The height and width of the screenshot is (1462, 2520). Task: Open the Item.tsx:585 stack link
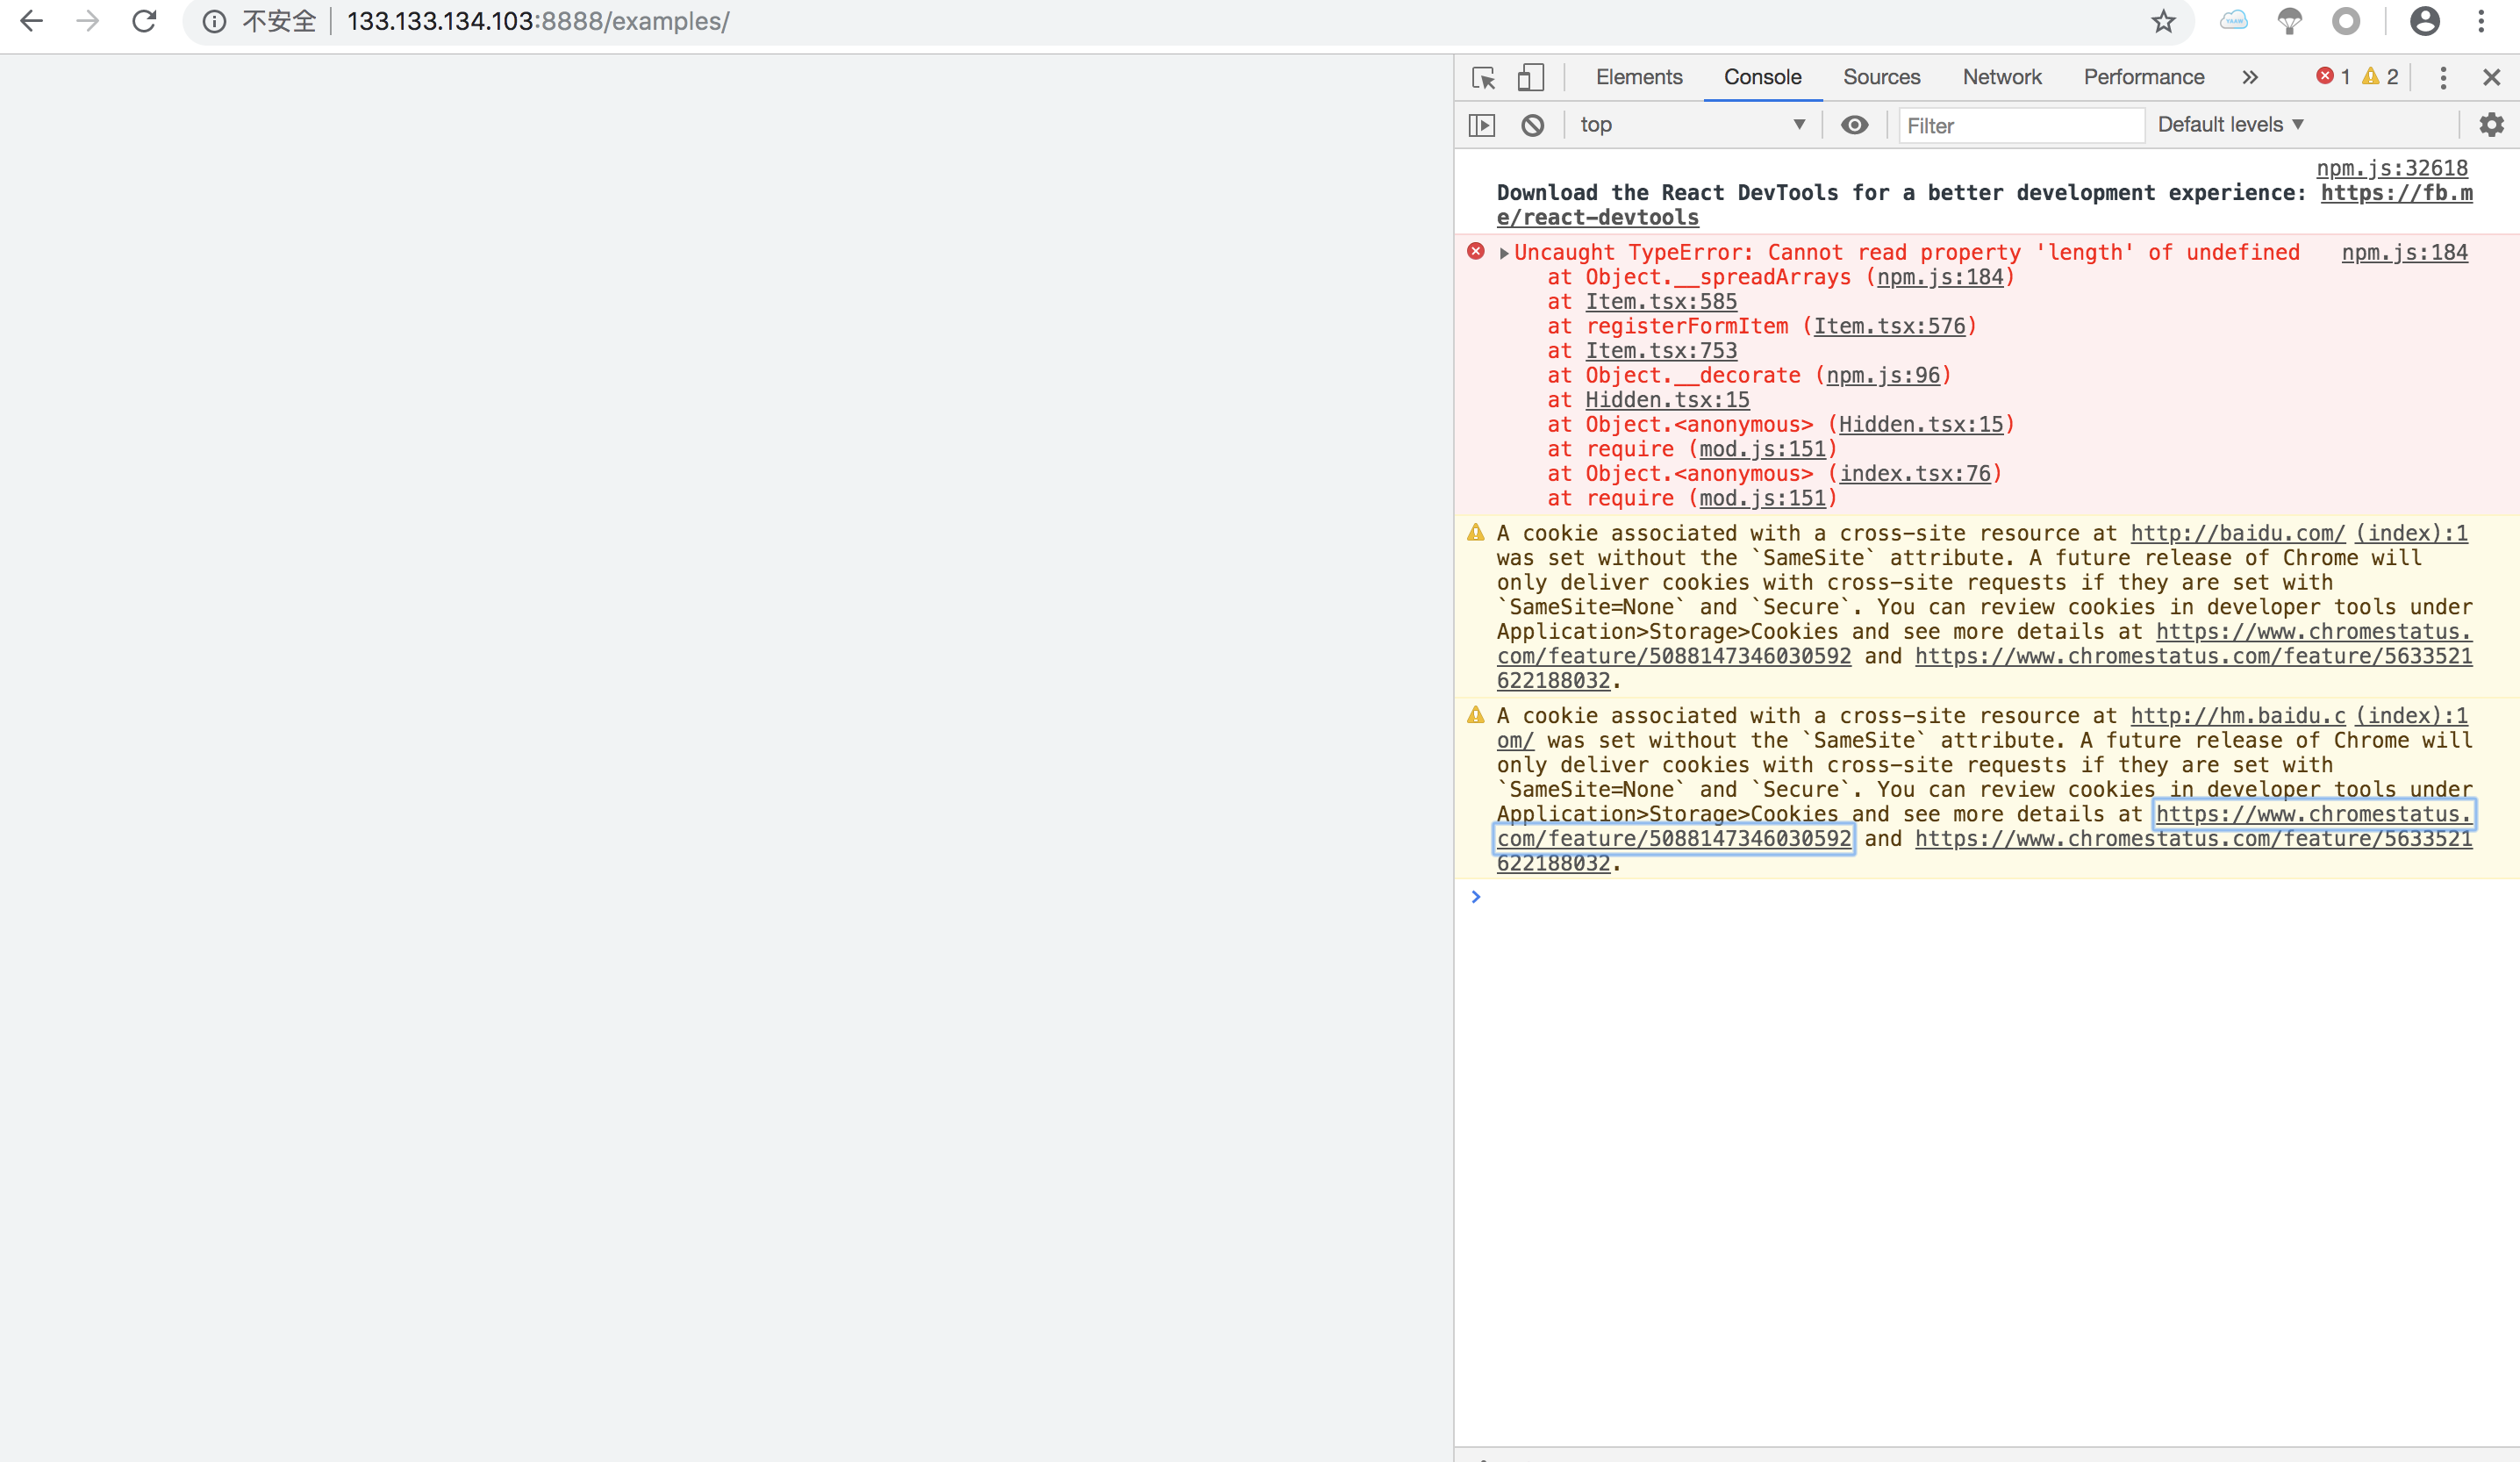pyautogui.click(x=1661, y=301)
